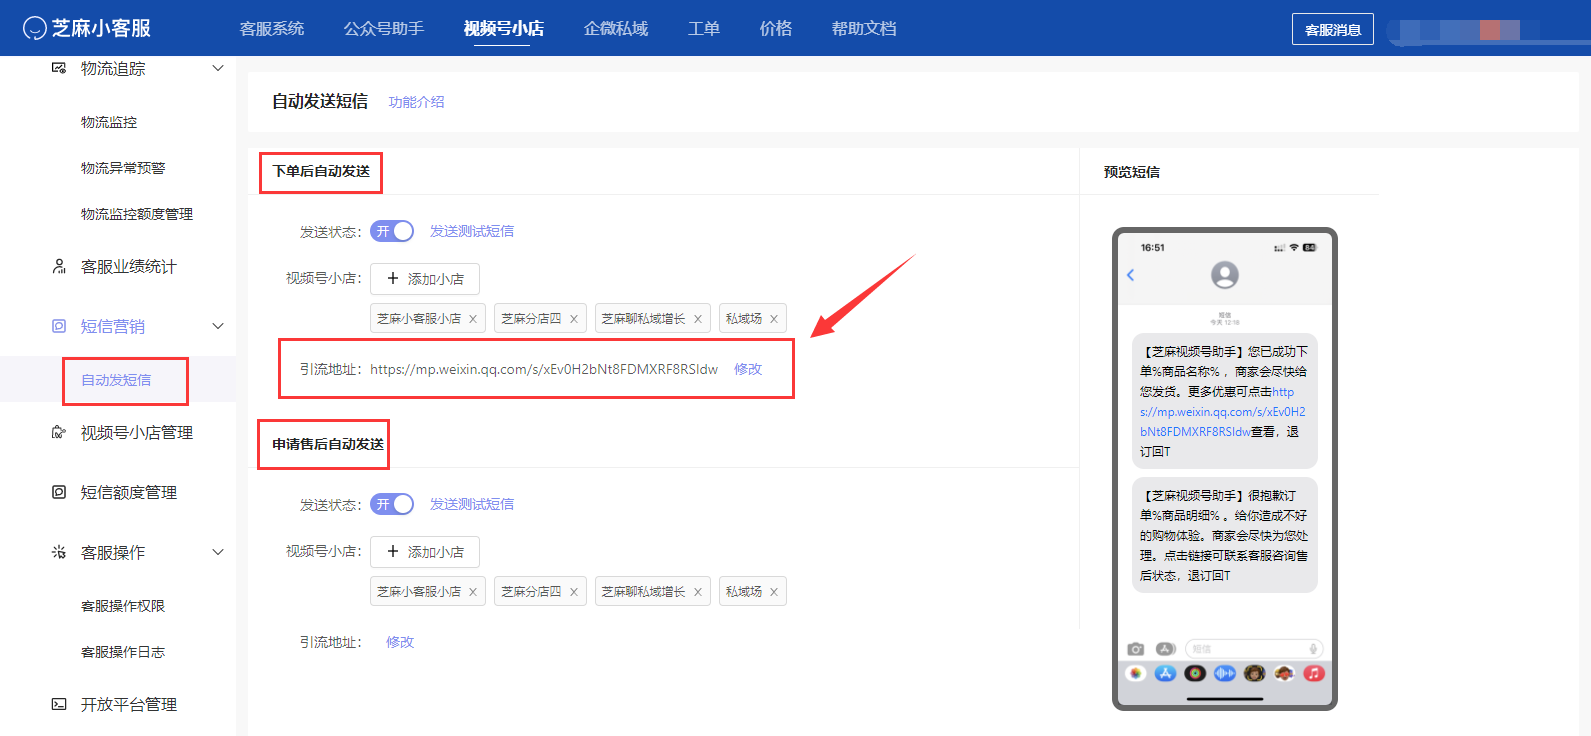Image resolution: width=1591 pixels, height=736 pixels.
Task: Remove 芝麻小客服小店 tag in 申请售后自动发送
Action: point(473,592)
